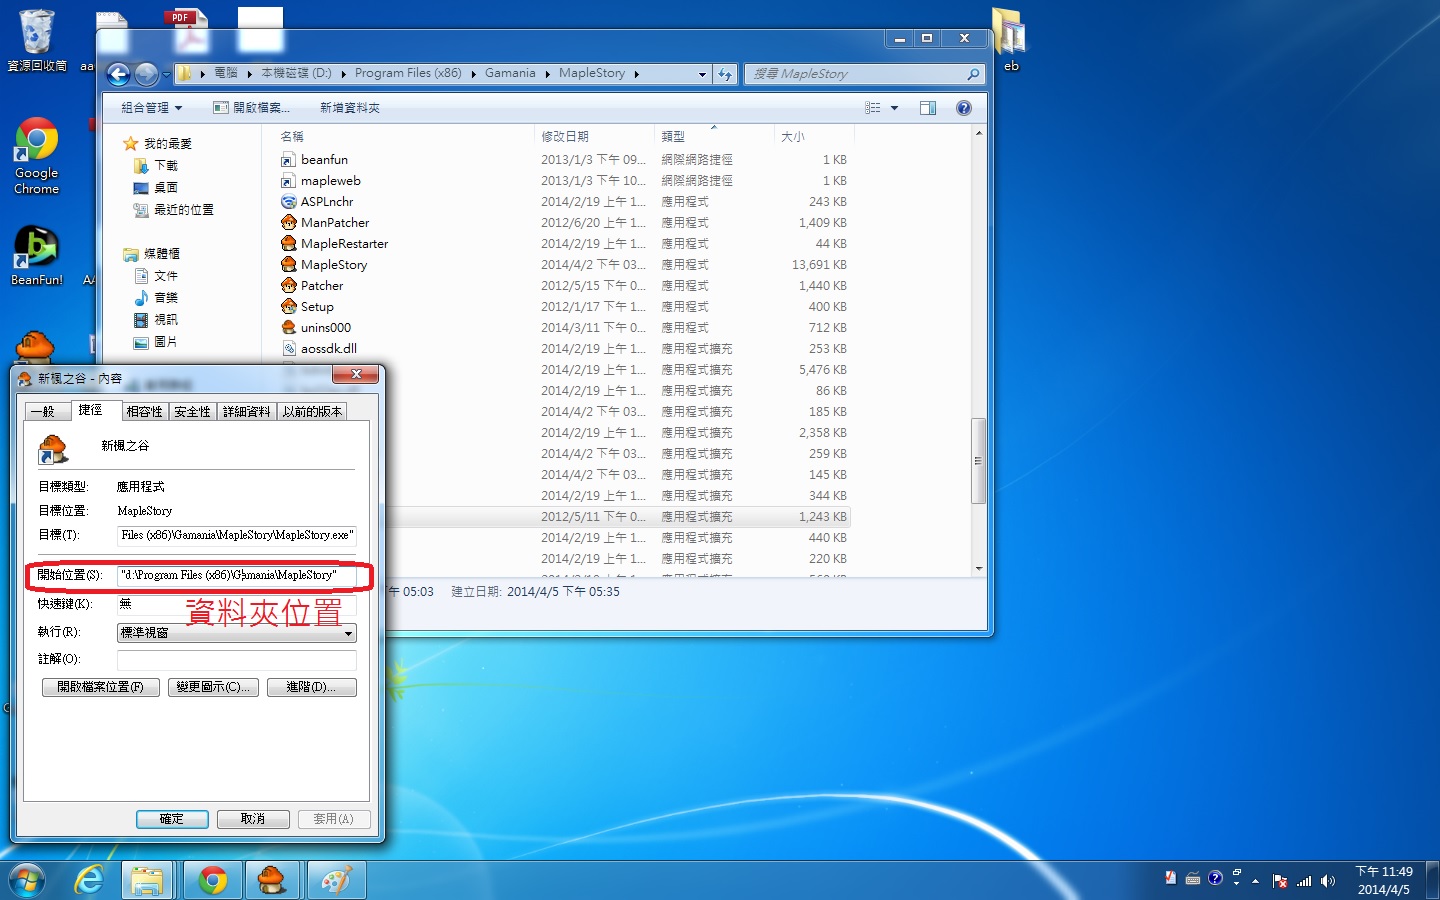Open 最近的位置 in navigation pane
The width and height of the screenshot is (1440, 900).
point(183,210)
